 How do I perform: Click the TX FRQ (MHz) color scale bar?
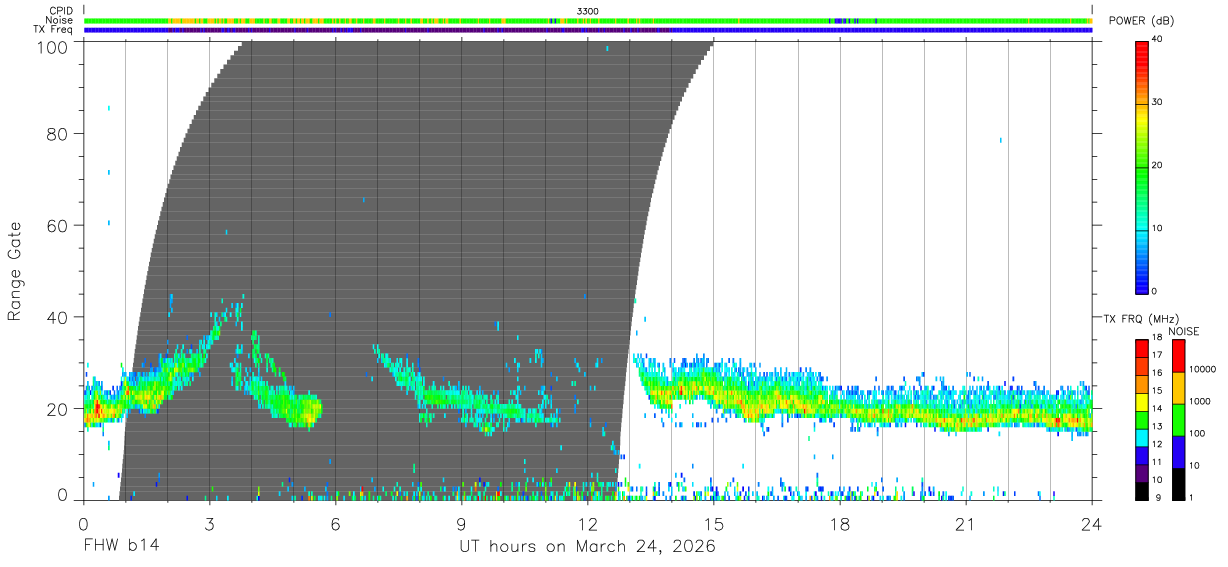(1142, 420)
